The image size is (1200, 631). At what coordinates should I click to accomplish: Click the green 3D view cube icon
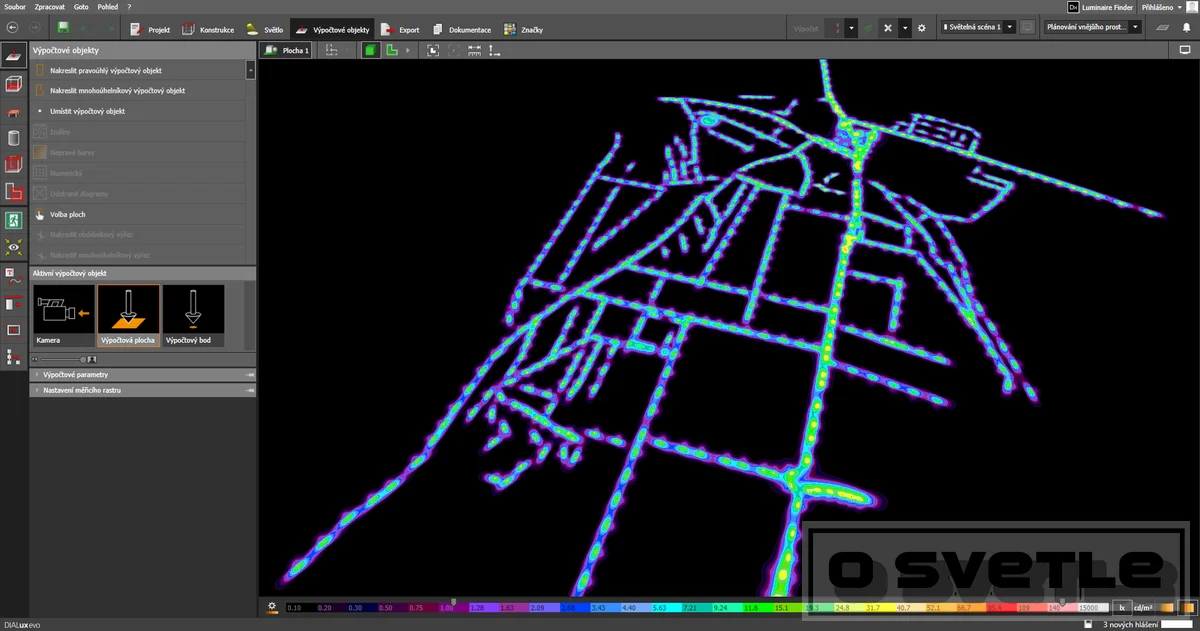tap(370, 49)
